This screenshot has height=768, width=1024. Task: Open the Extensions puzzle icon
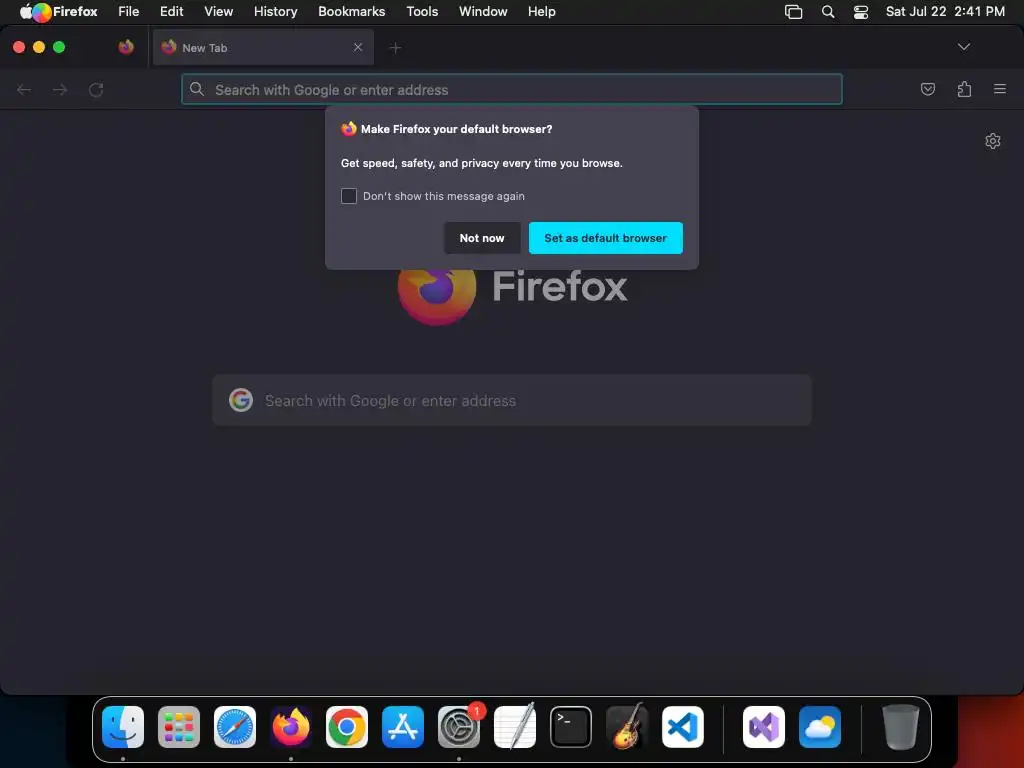(964, 89)
